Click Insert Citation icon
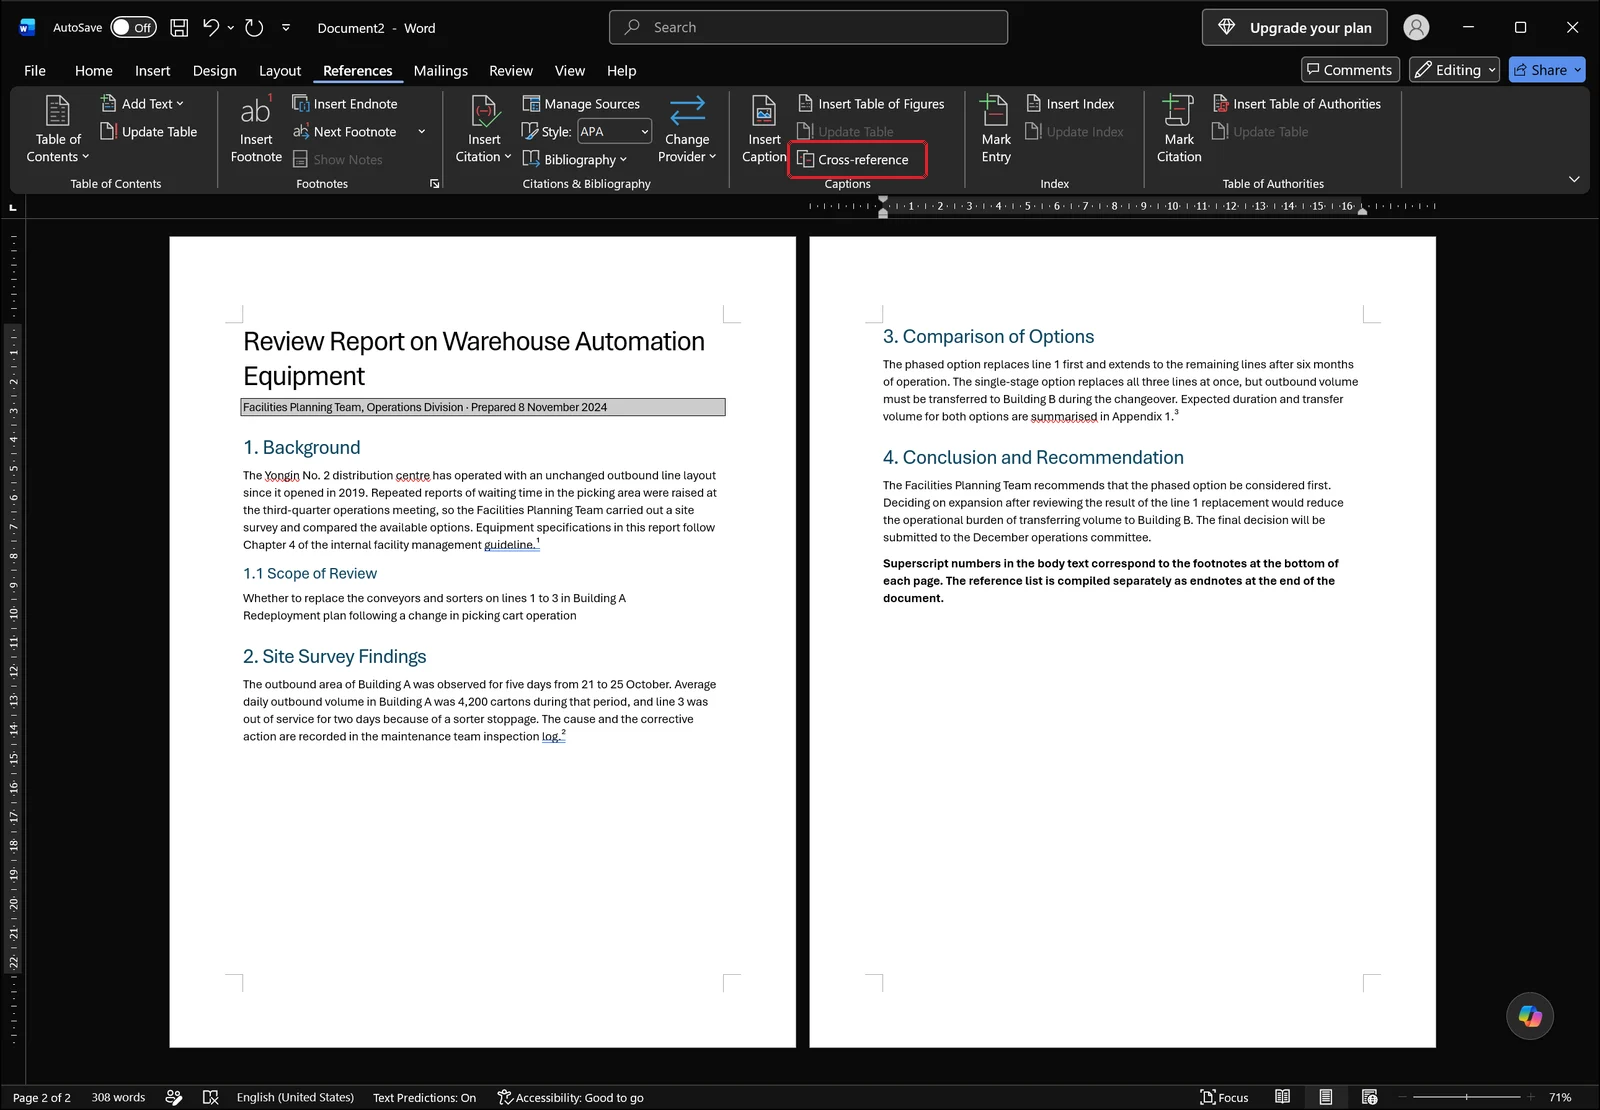This screenshot has width=1600, height=1110. 484,112
